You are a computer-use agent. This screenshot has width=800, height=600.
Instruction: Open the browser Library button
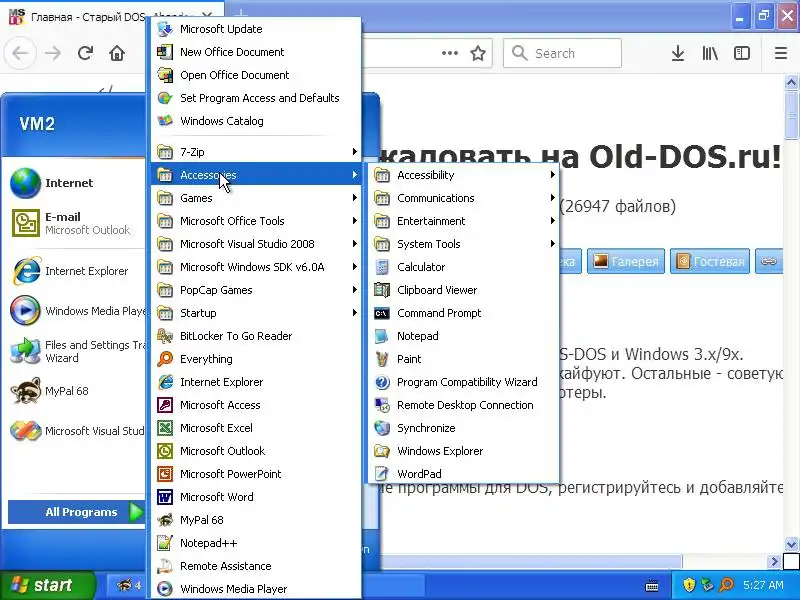click(x=710, y=53)
